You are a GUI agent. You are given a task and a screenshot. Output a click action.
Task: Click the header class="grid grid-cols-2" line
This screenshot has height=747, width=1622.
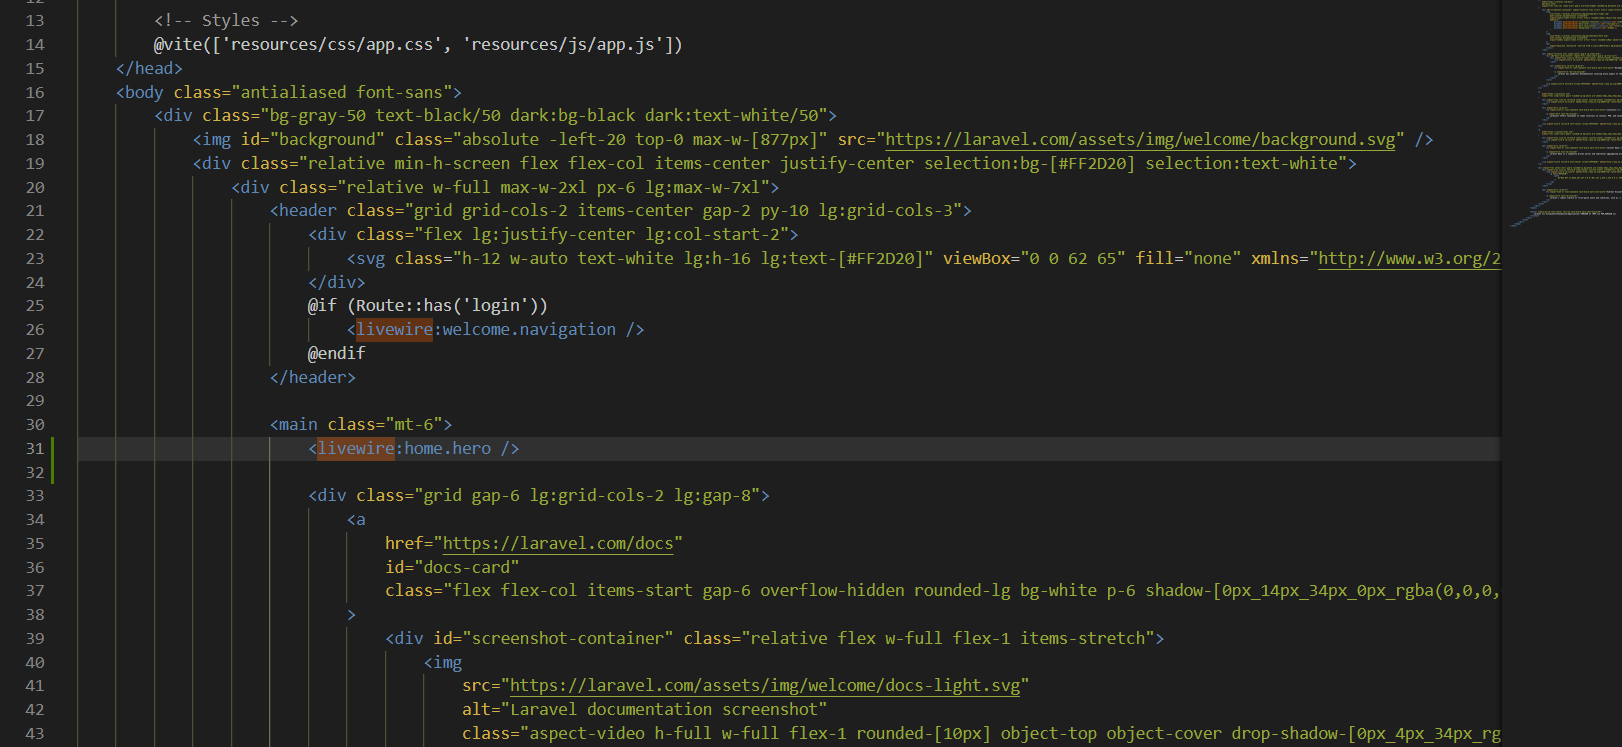[x=621, y=211]
